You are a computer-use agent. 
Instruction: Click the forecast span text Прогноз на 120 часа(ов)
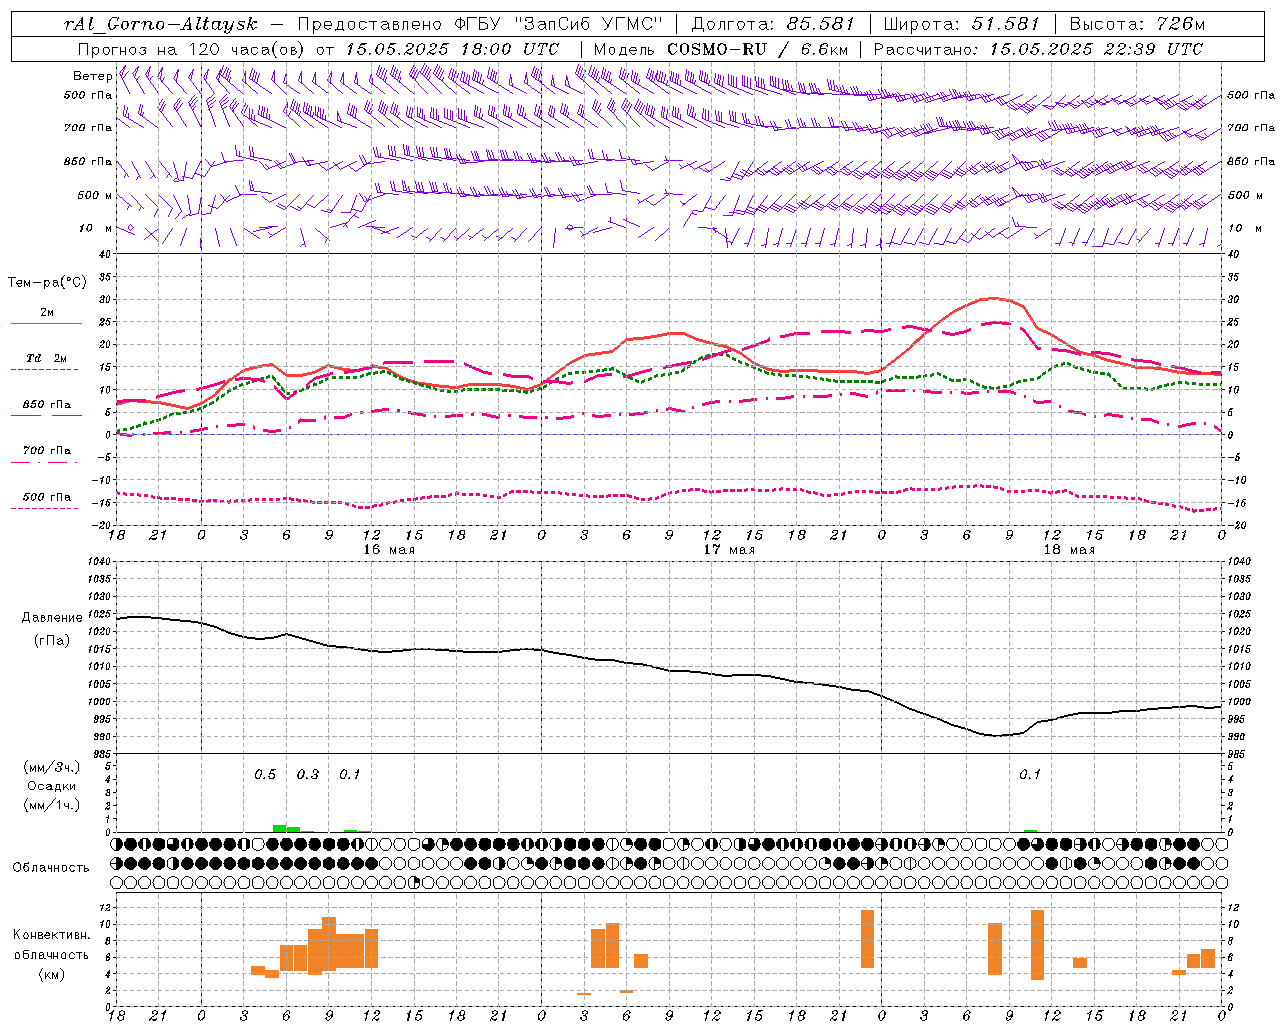coord(192,49)
